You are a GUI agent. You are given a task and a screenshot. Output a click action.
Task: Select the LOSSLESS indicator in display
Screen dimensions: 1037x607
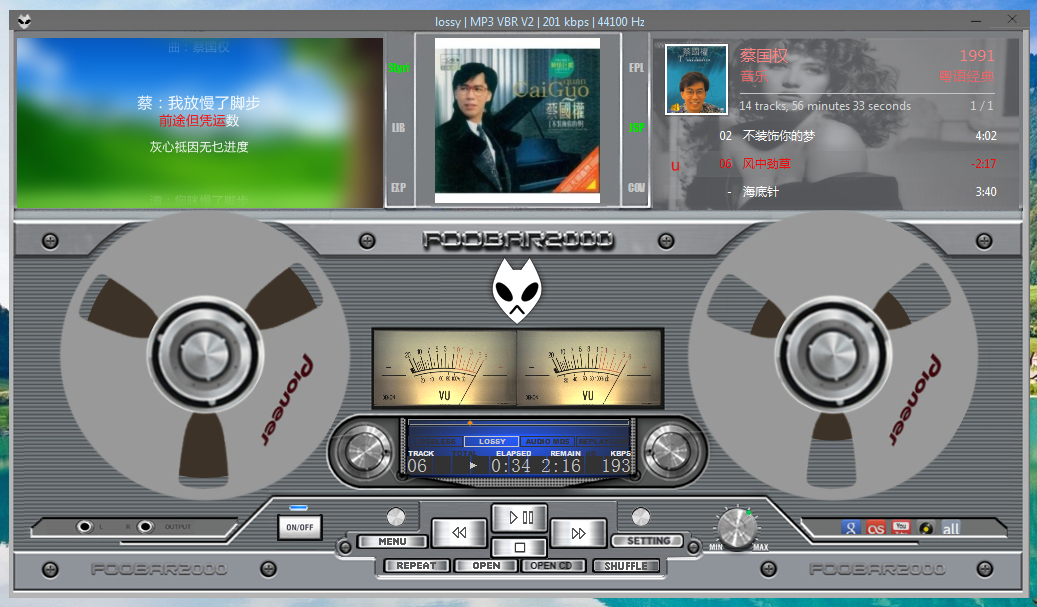pyautogui.click(x=436, y=441)
